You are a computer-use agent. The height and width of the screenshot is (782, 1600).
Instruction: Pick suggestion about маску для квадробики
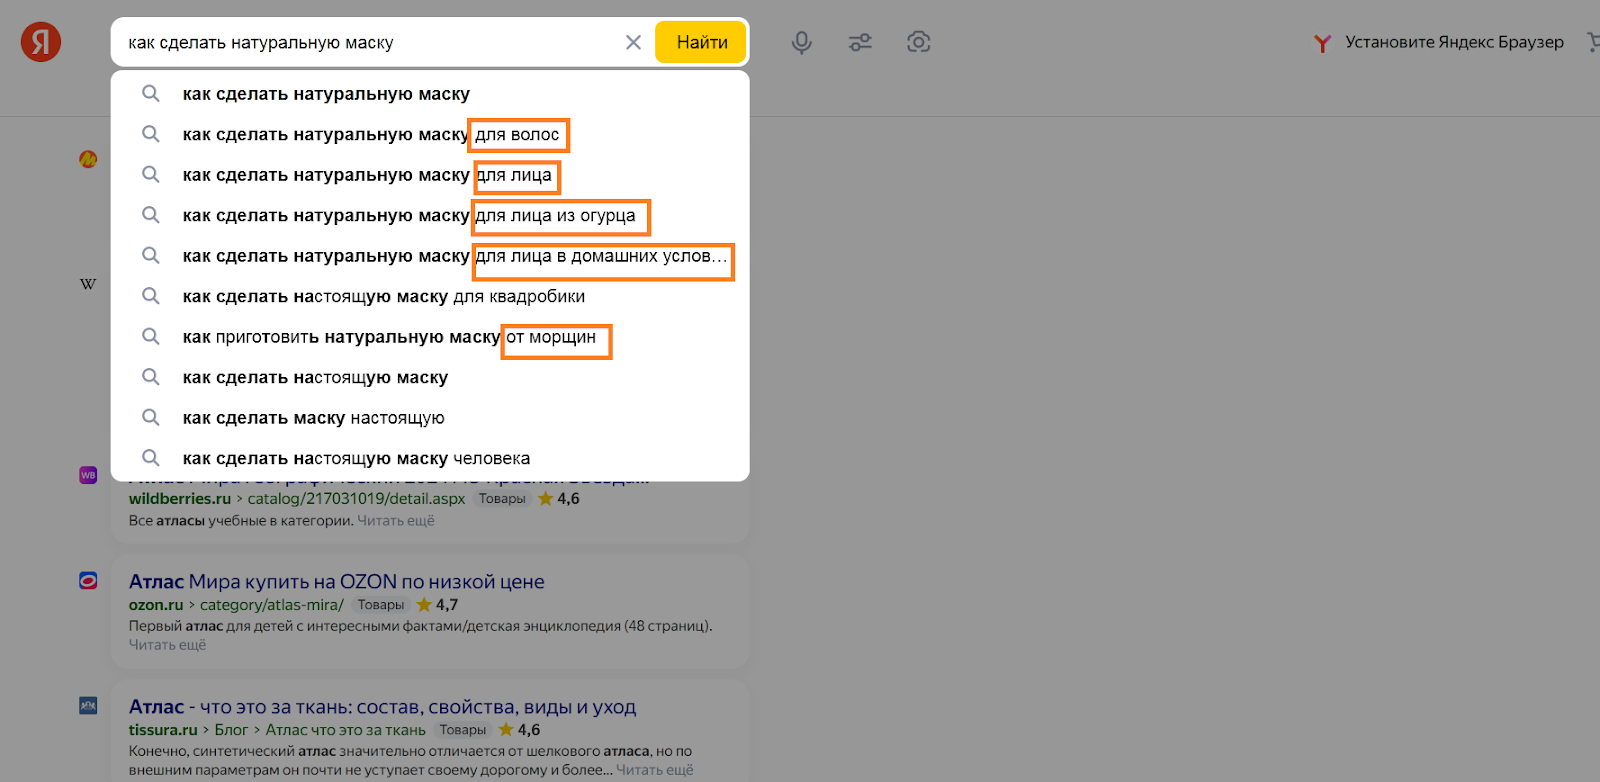coord(383,297)
